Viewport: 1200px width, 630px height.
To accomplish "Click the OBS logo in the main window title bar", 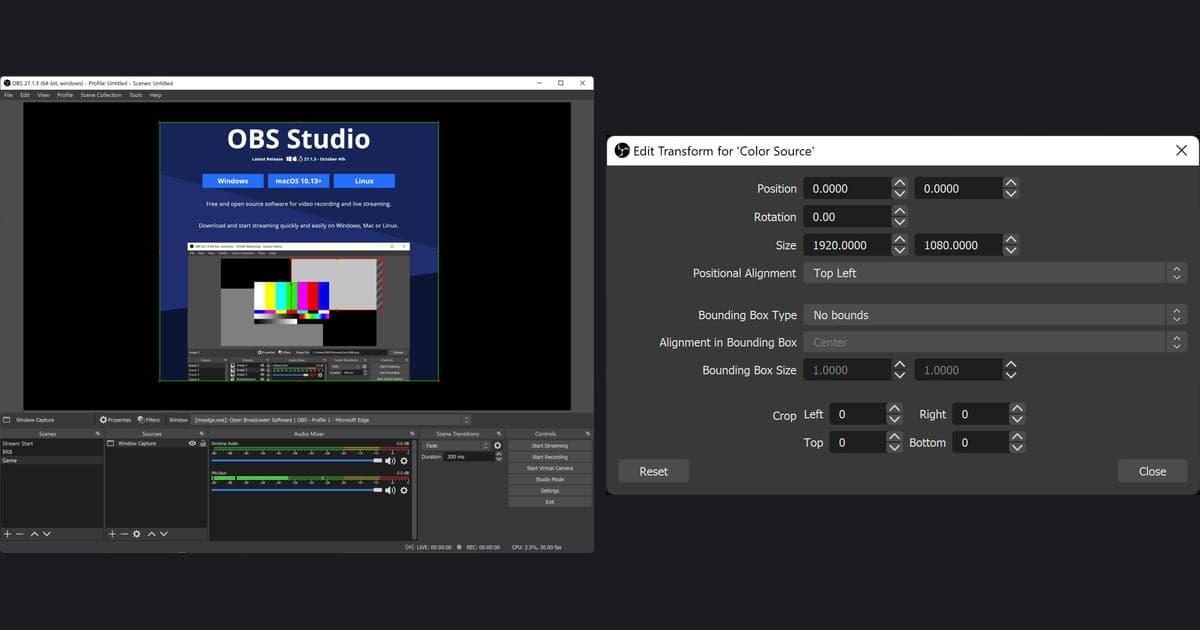I will pyautogui.click(x=6, y=83).
